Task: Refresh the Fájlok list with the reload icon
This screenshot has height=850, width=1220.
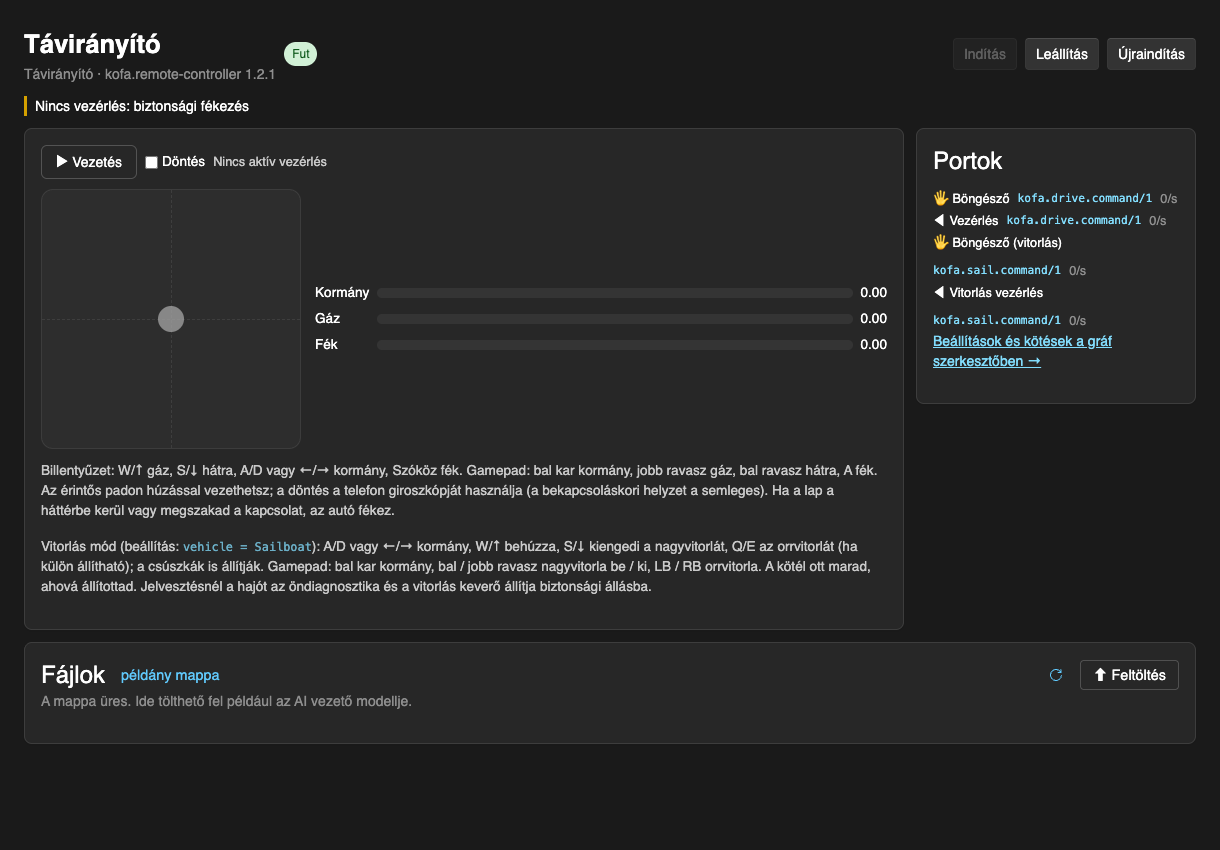Action: tap(1056, 675)
